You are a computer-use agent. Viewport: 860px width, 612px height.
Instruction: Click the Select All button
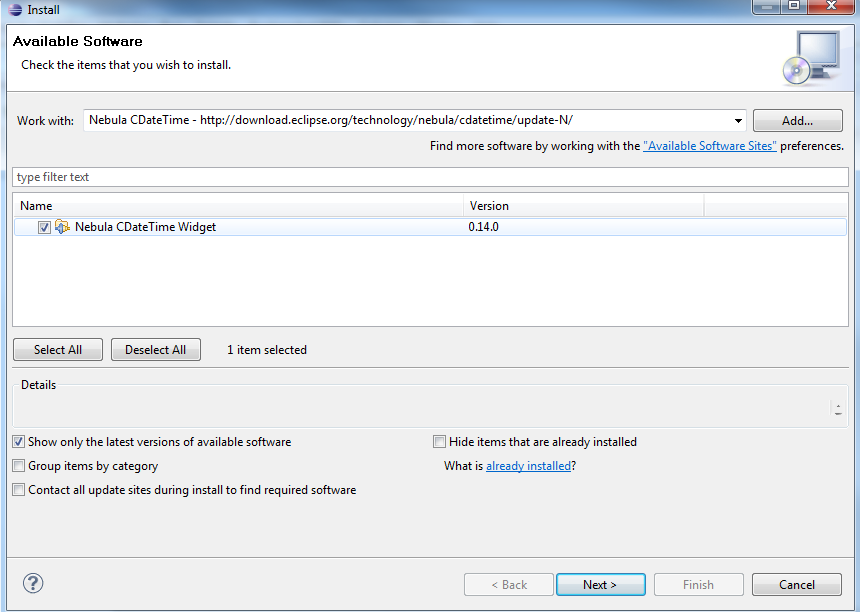click(58, 350)
